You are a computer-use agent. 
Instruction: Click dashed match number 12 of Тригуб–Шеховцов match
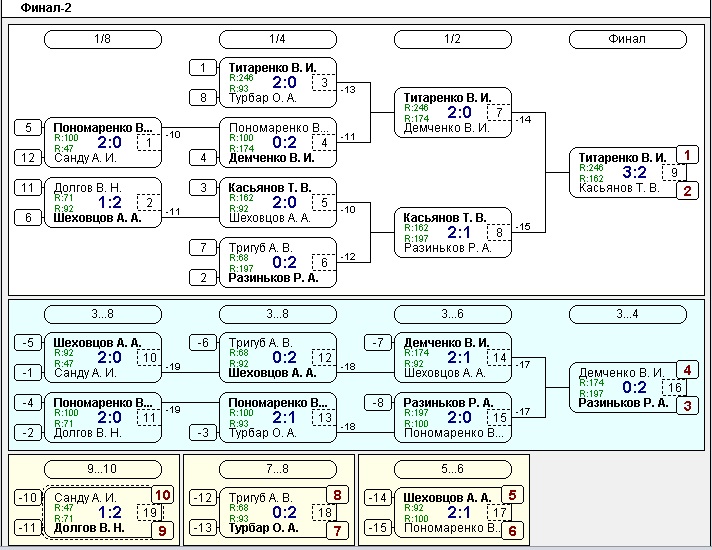[324, 357]
